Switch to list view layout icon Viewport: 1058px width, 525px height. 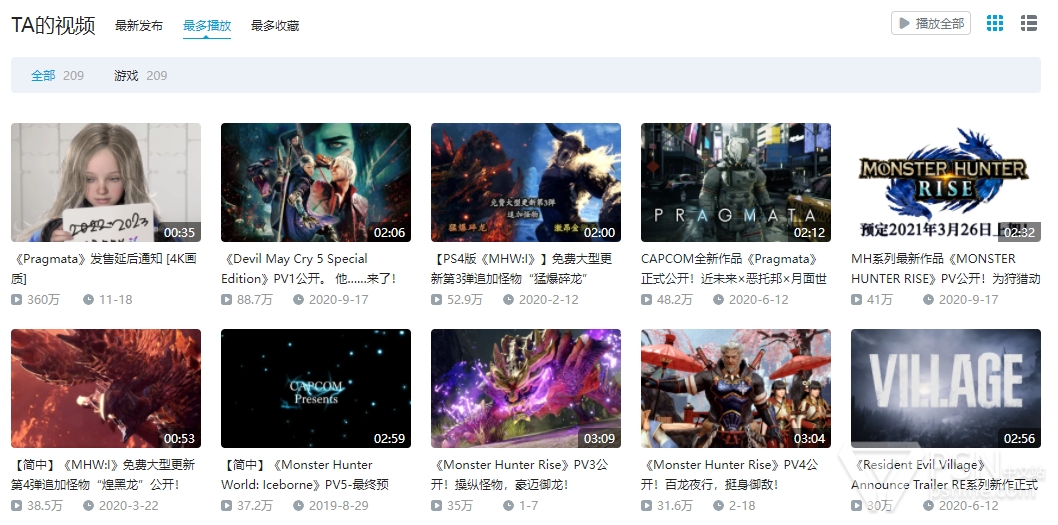pos(1028,23)
